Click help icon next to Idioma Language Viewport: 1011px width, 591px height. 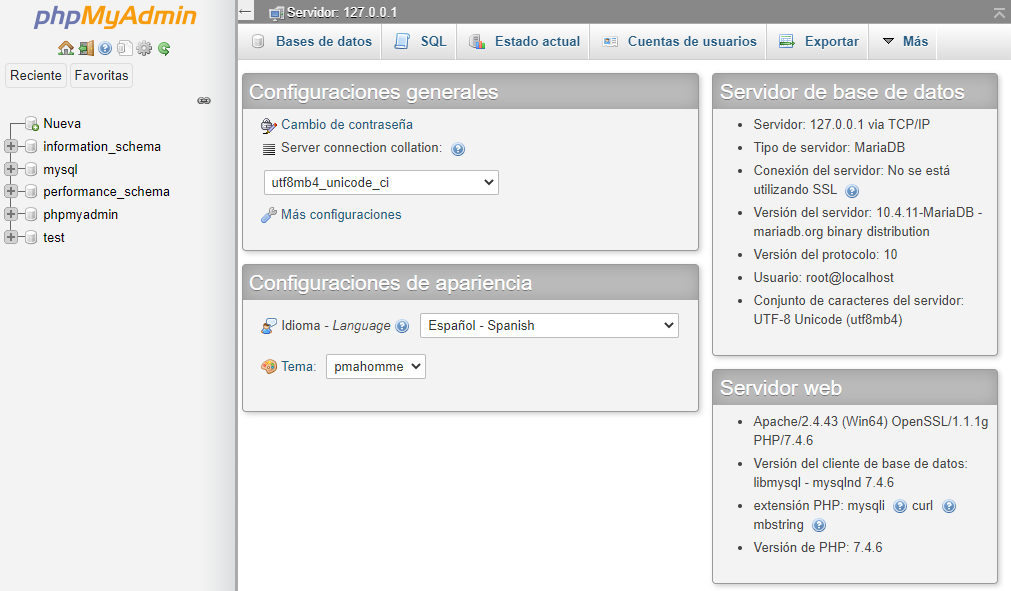pyautogui.click(x=402, y=326)
